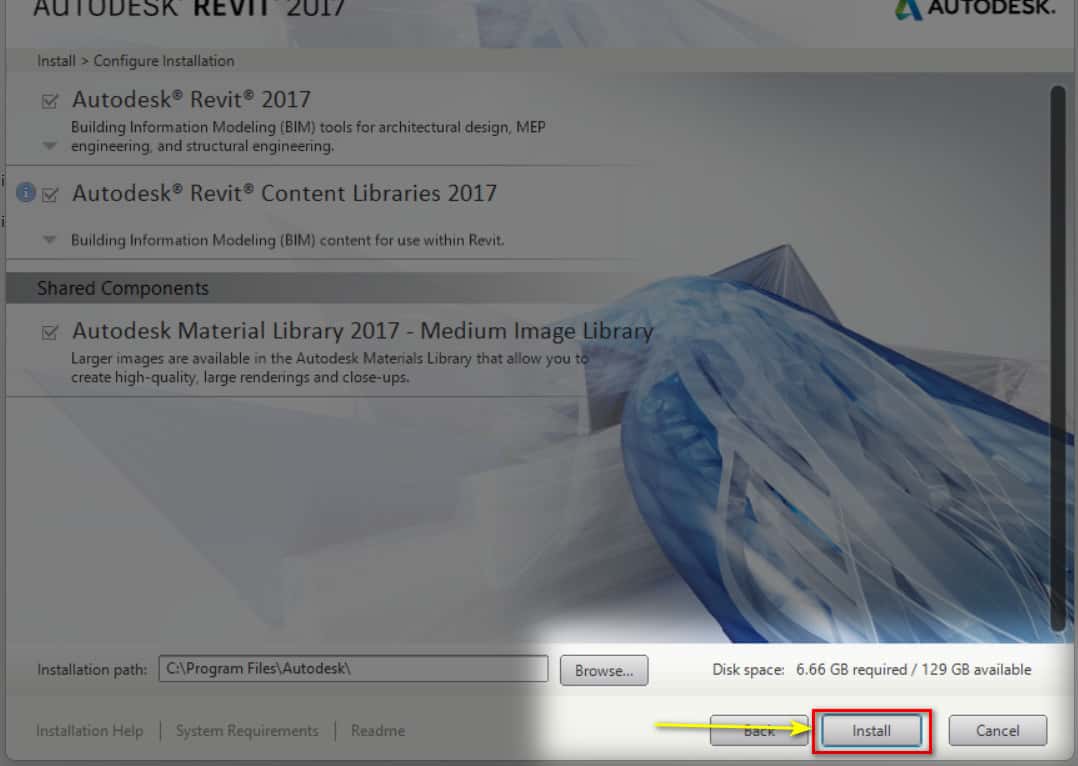Viewport: 1078px width, 766px height.
Task: Click Building Information Modeling content description
Action: (287, 240)
